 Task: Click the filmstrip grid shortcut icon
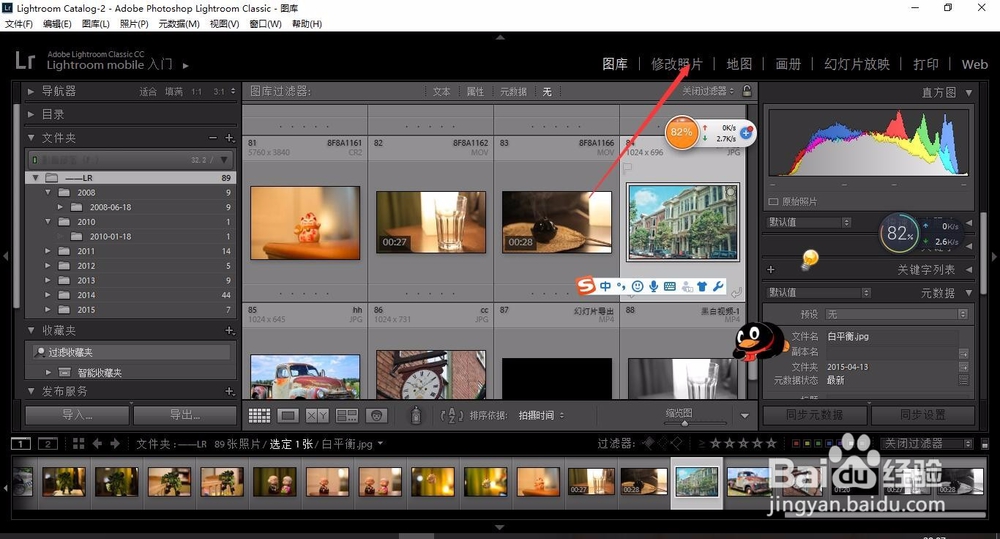pos(78,443)
